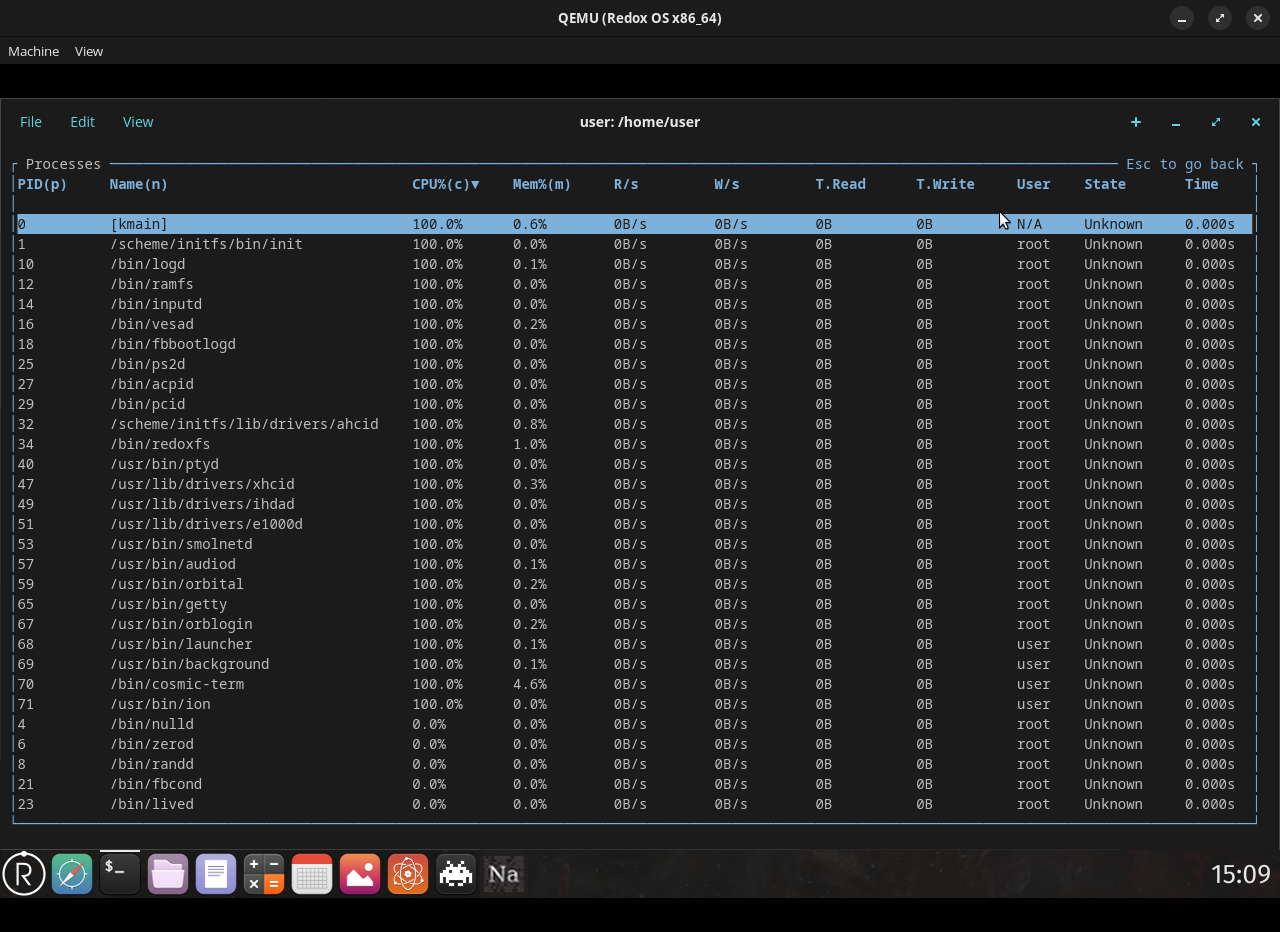Open the terminal icon in the taskbar
This screenshot has width=1280, height=932.
[120, 874]
